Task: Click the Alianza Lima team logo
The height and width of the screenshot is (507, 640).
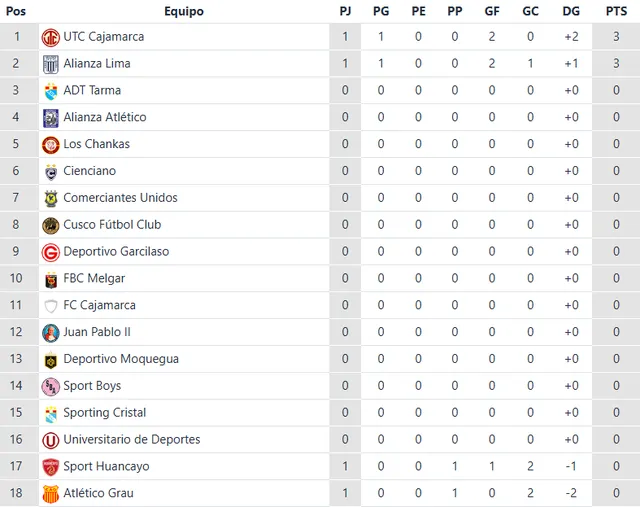Action: [x=51, y=64]
